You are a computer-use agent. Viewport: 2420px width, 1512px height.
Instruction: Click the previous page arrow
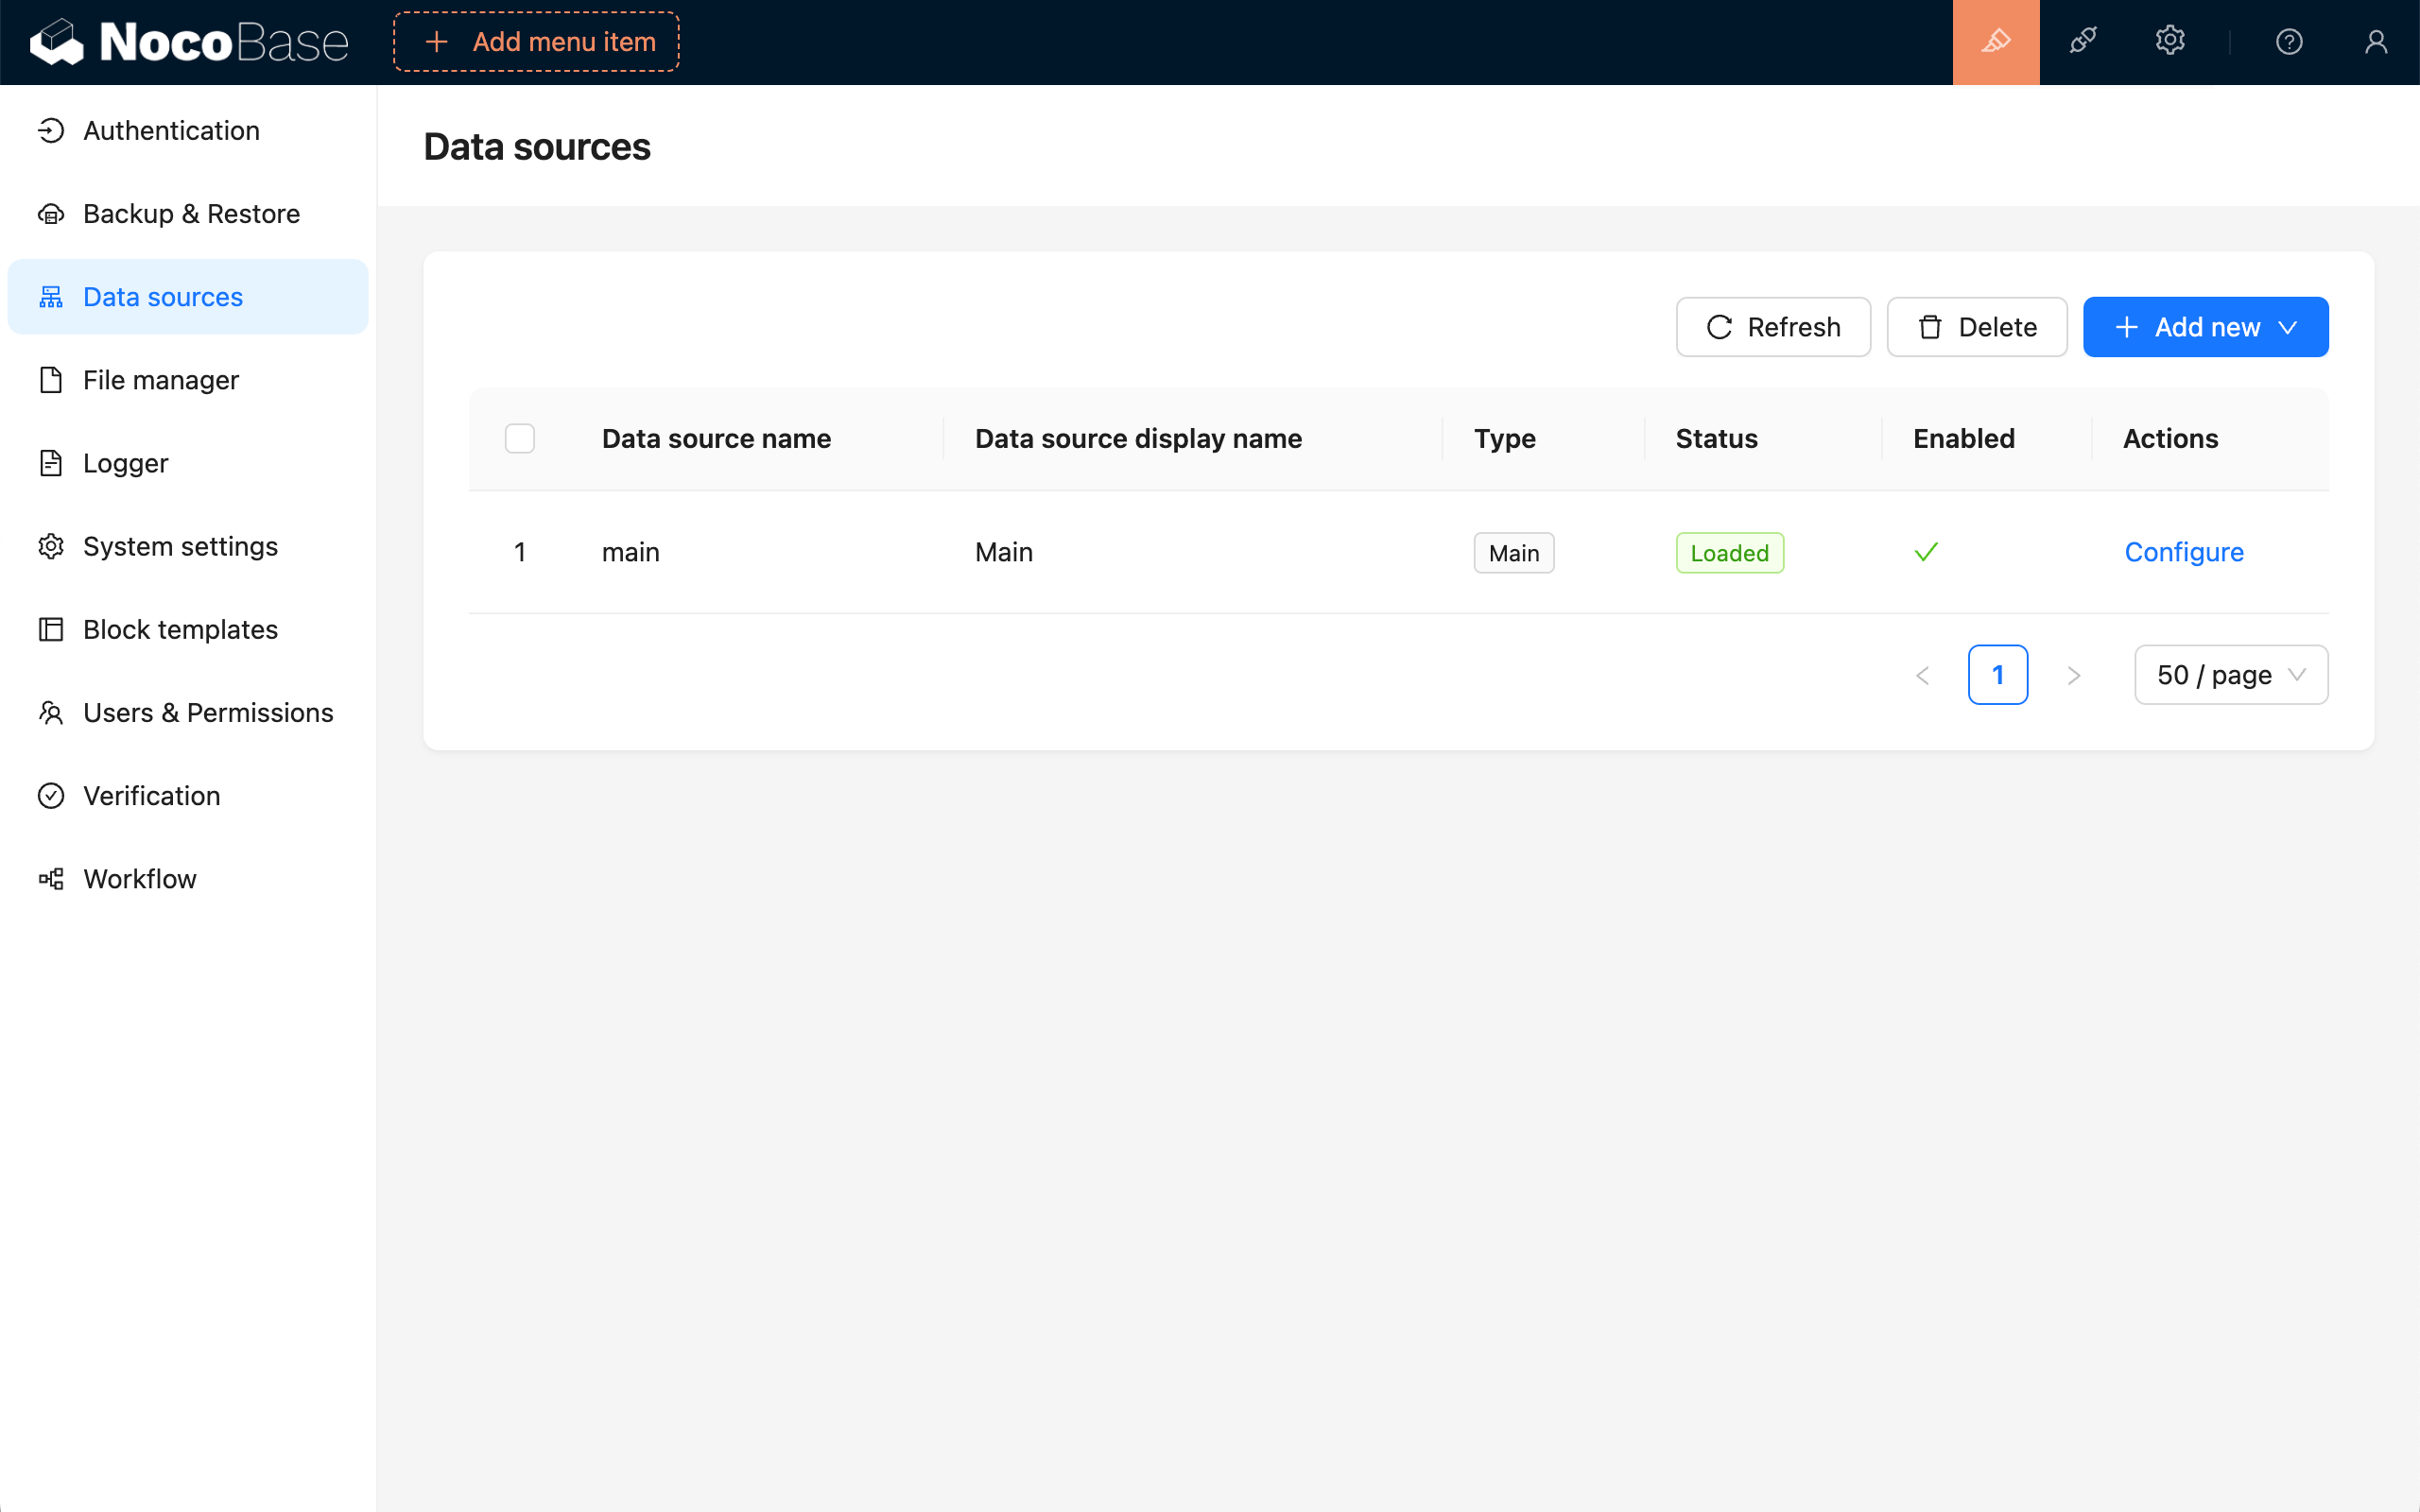(x=1922, y=676)
